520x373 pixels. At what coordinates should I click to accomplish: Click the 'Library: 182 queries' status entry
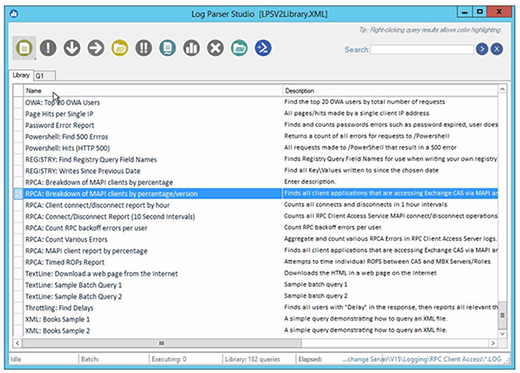pos(252,359)
